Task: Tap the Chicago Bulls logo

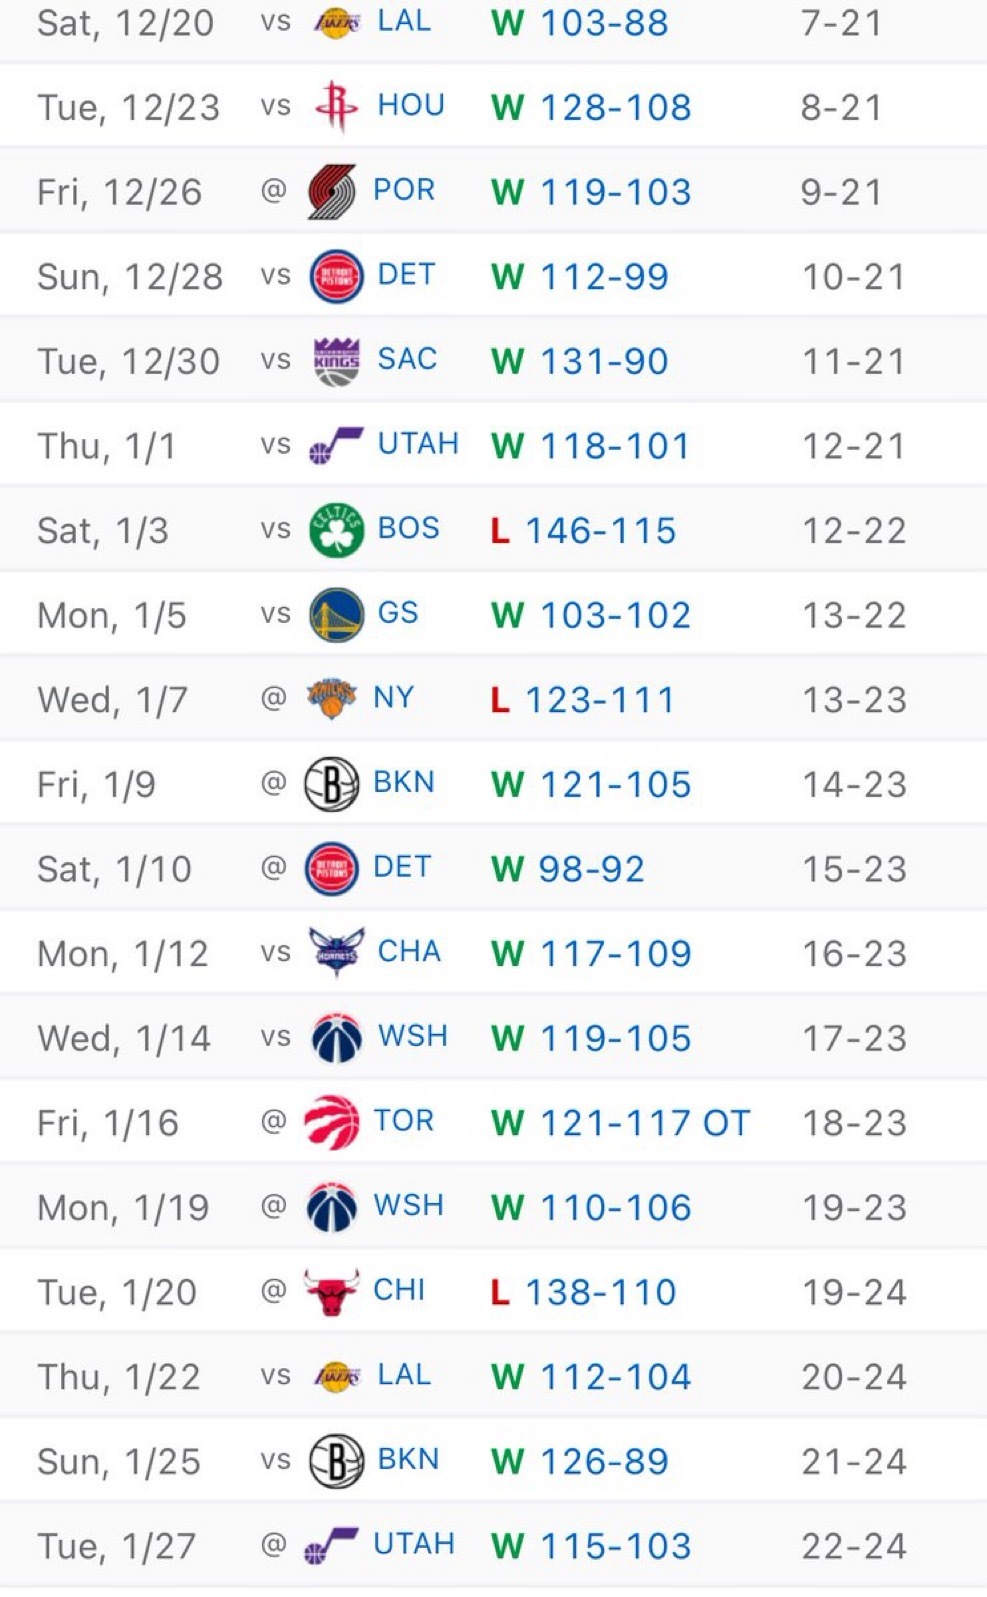Action: point(332,1291)
